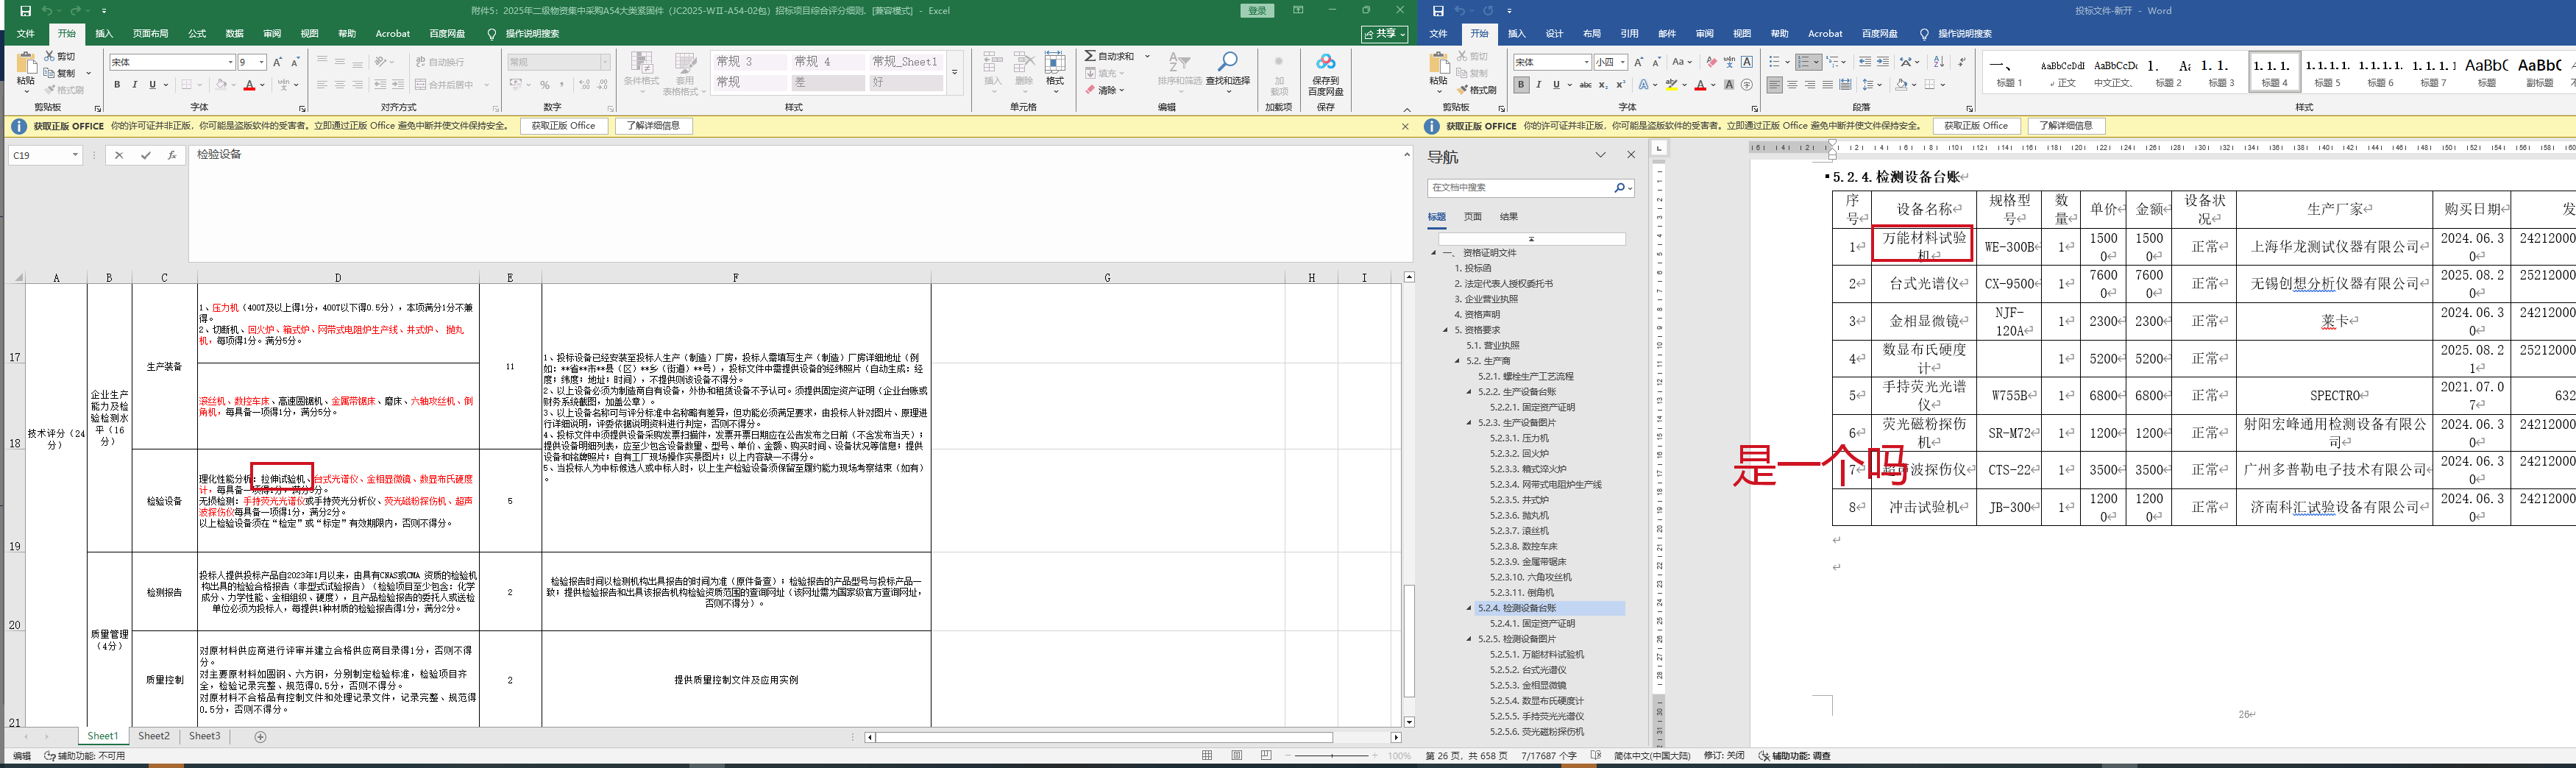Collapse the 5.2.5 检测设备图片 navigation heading
2576x768 pixels.
[x=1469, y=639]
